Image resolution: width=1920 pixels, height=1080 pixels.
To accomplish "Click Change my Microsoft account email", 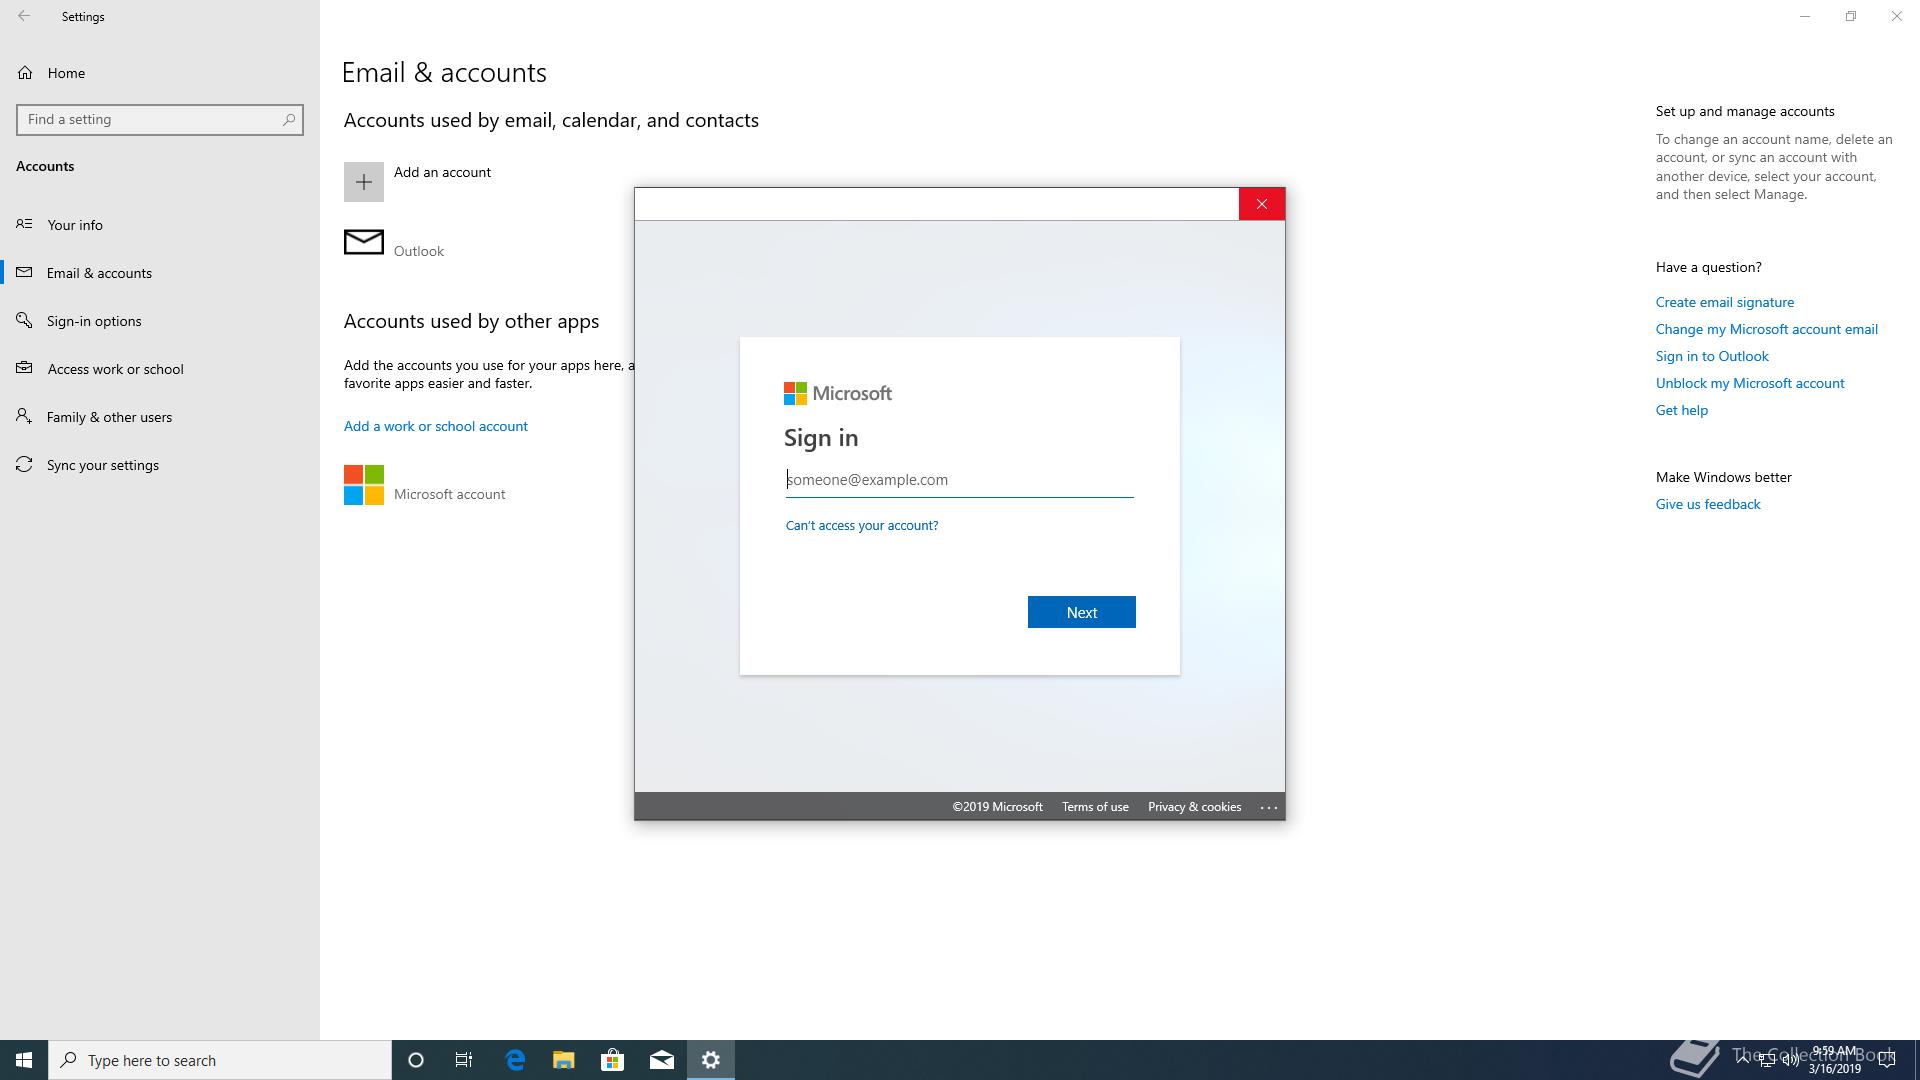I will [x=1767, y=329].
